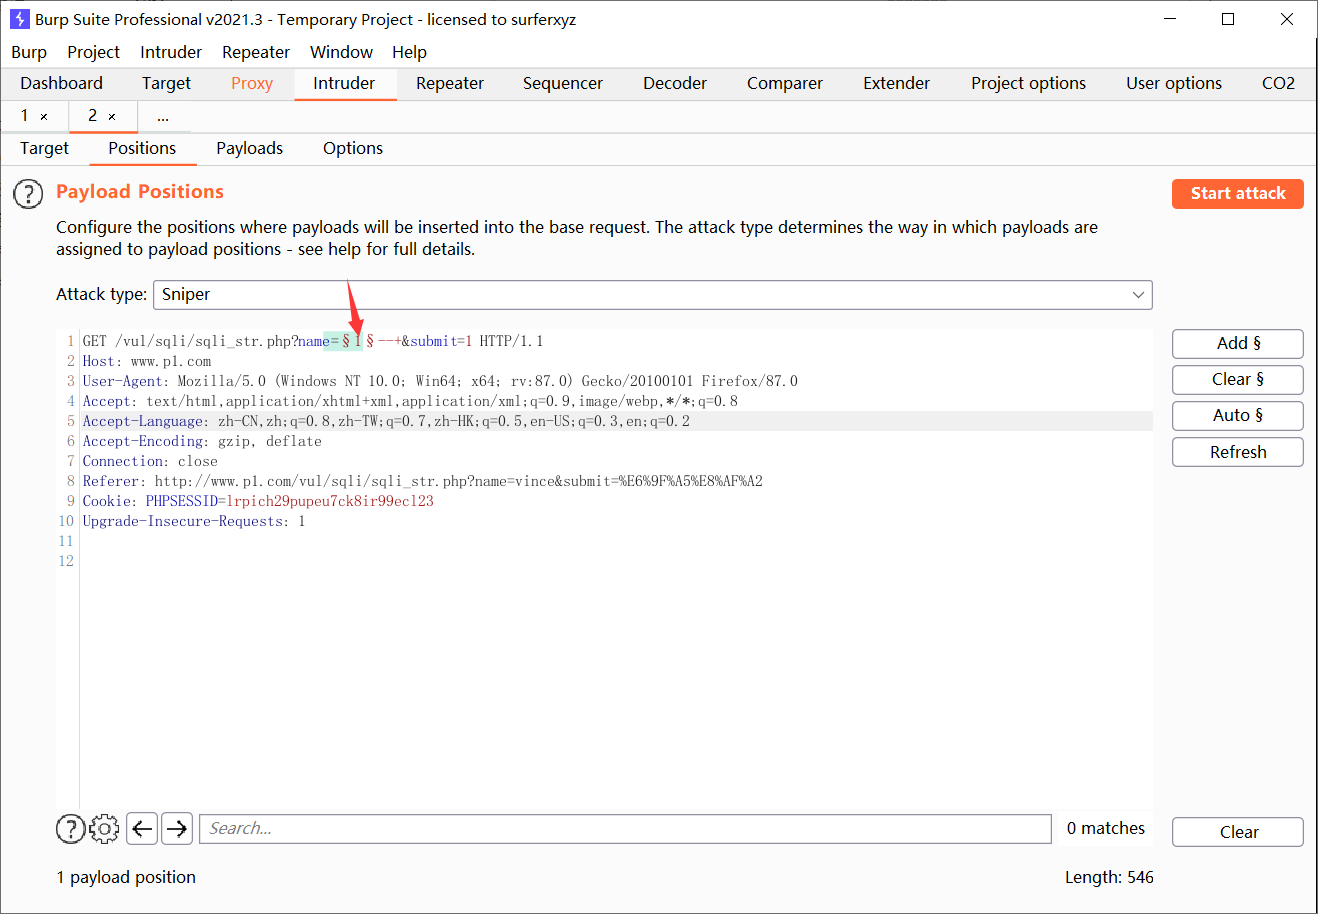Select Intruder attack tab 1

pyautogui.click(x=25, y=116)
